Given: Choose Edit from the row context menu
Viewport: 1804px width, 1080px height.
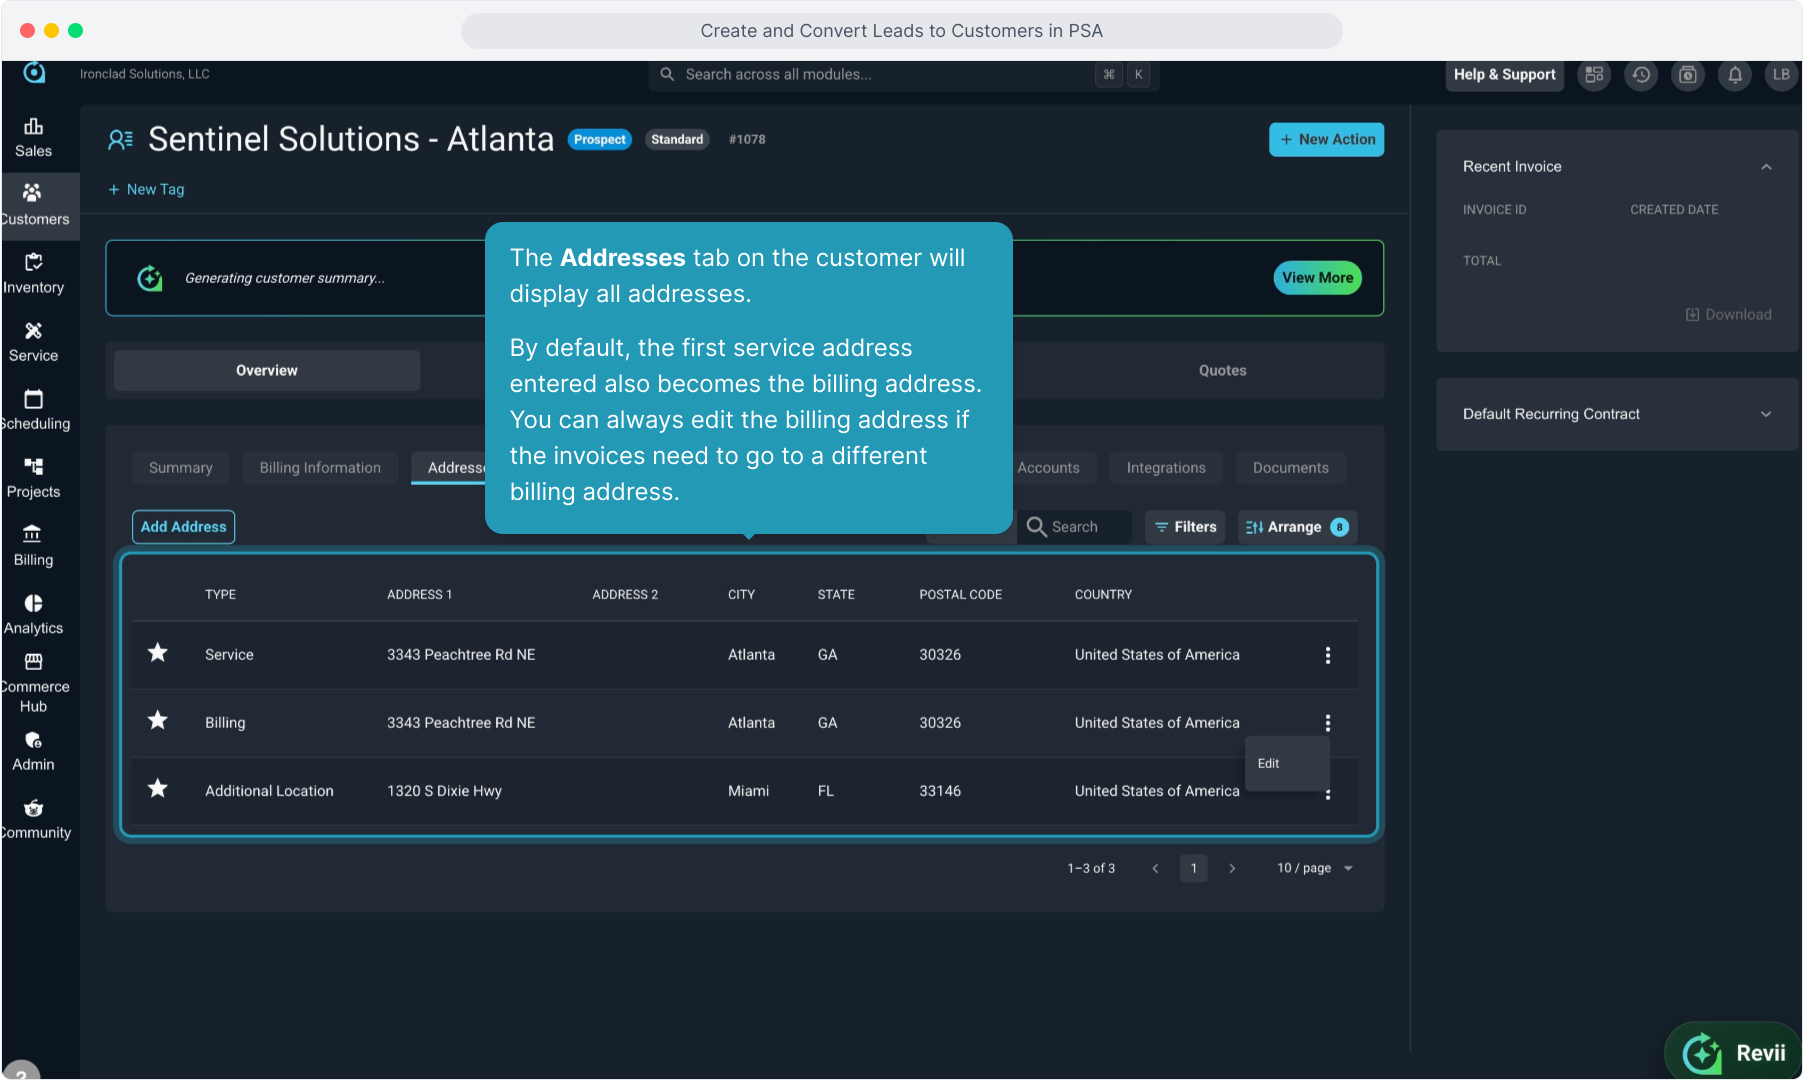Looking at the screenshot, I should coord(1287,763).
